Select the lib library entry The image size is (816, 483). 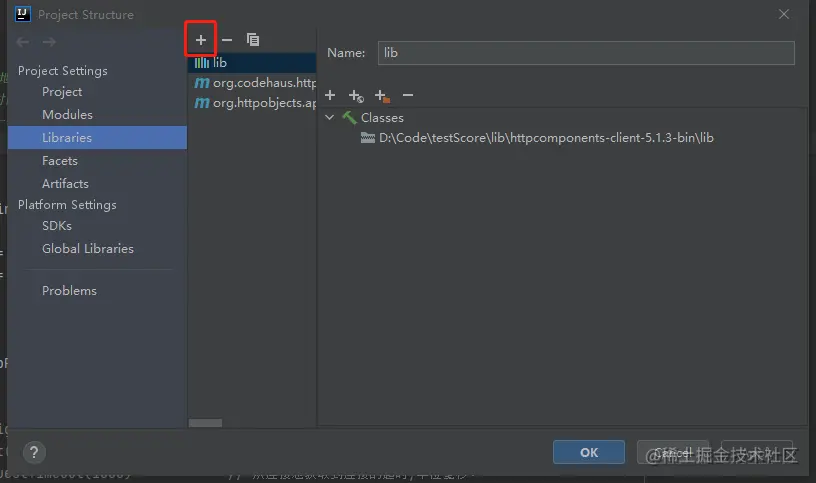click(252, 62)
